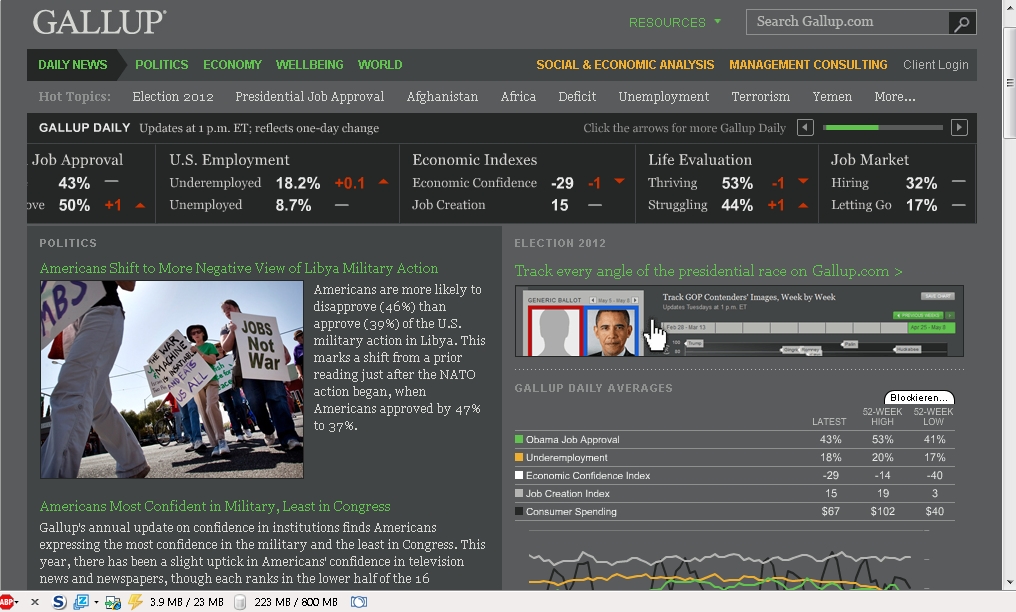Open the Unemployment hot topic
Image resolution: width=1016 pixels, height=612 pixels.
pyautogui.click(x=664, y=96)
